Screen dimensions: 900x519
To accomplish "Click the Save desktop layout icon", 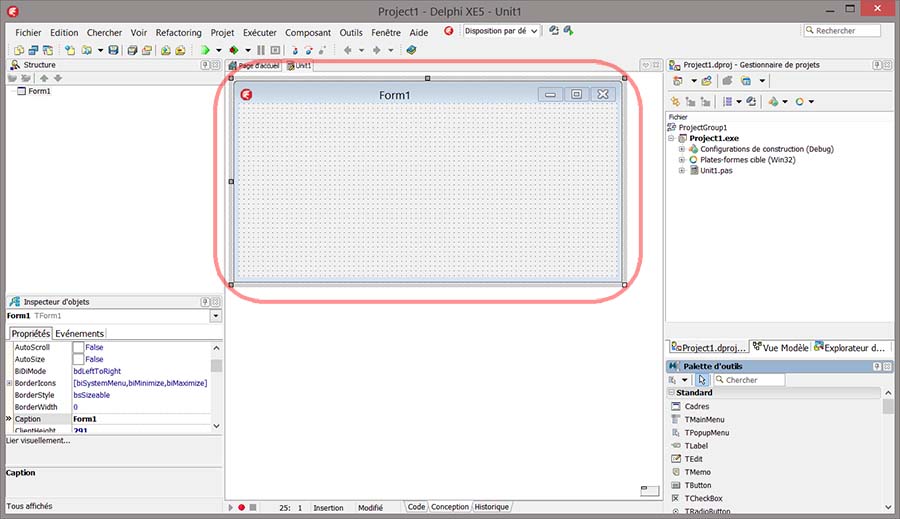I will pyautogui.click(x=554, y=30).
